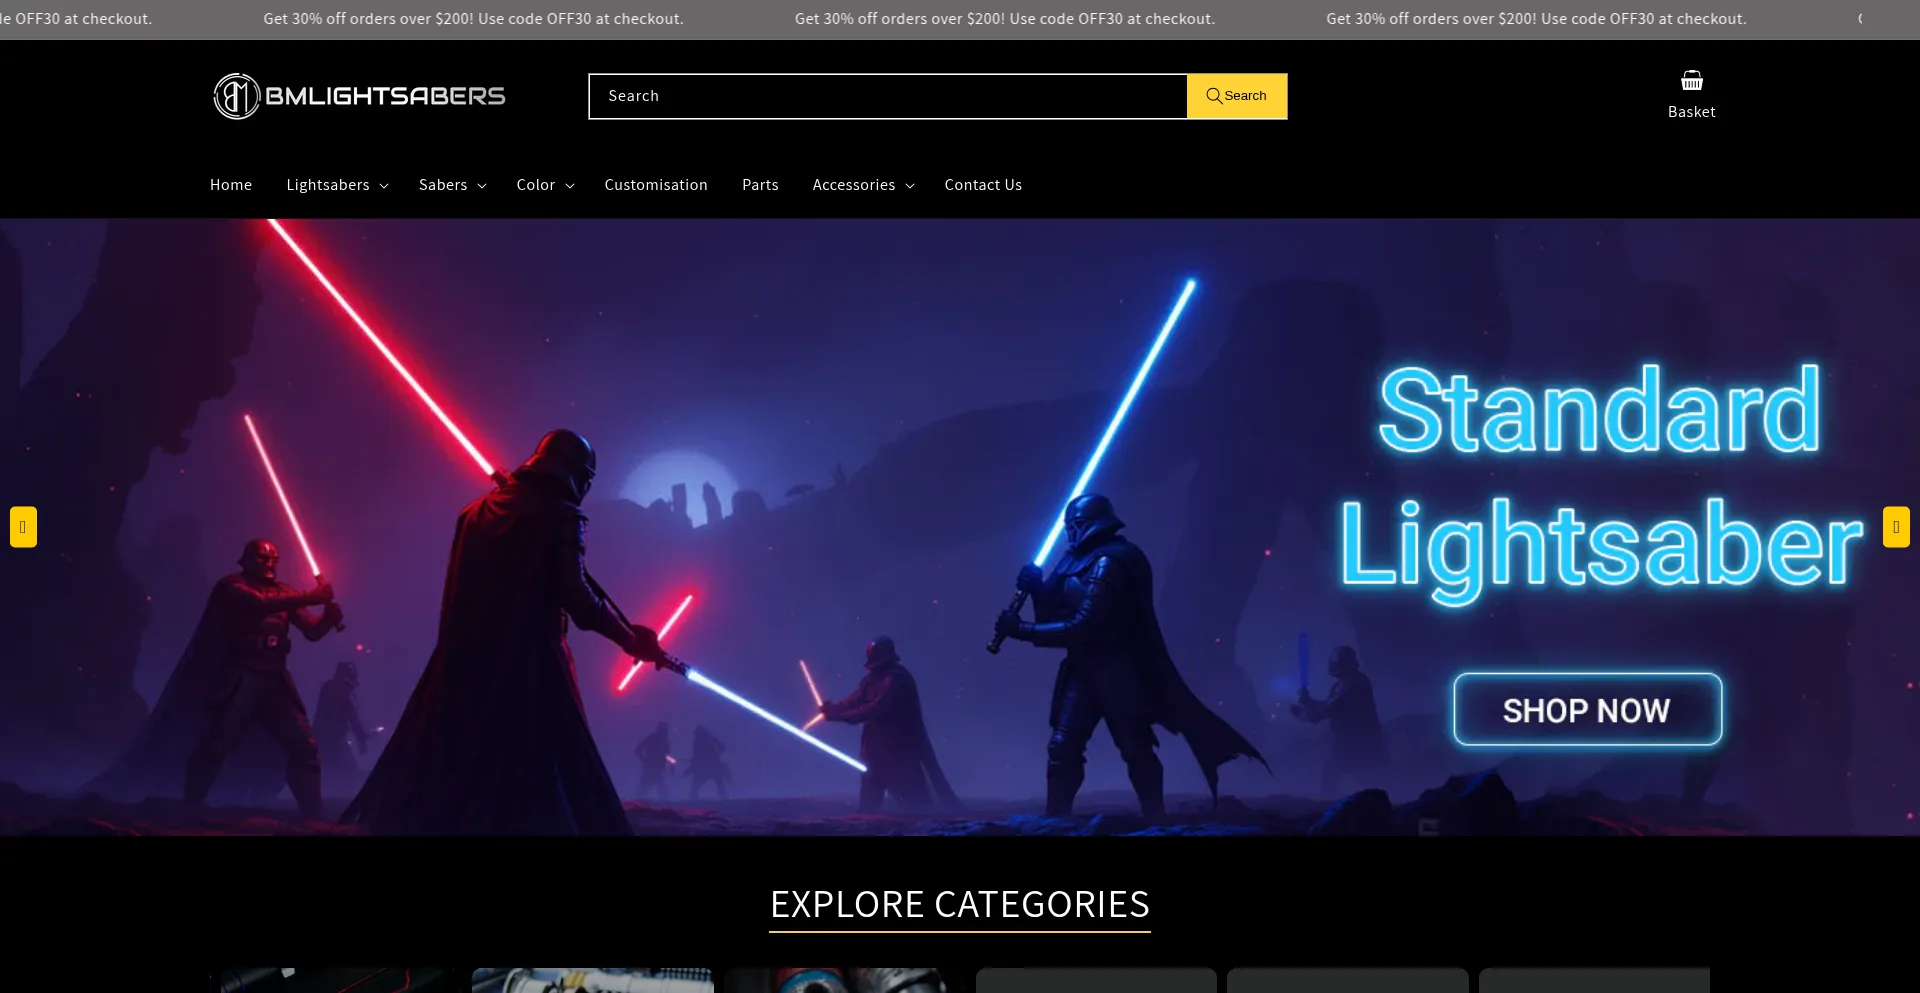Viewport: 1920px width, 993px height.
Task: Open the Parts page
Action: pos(760,185)
